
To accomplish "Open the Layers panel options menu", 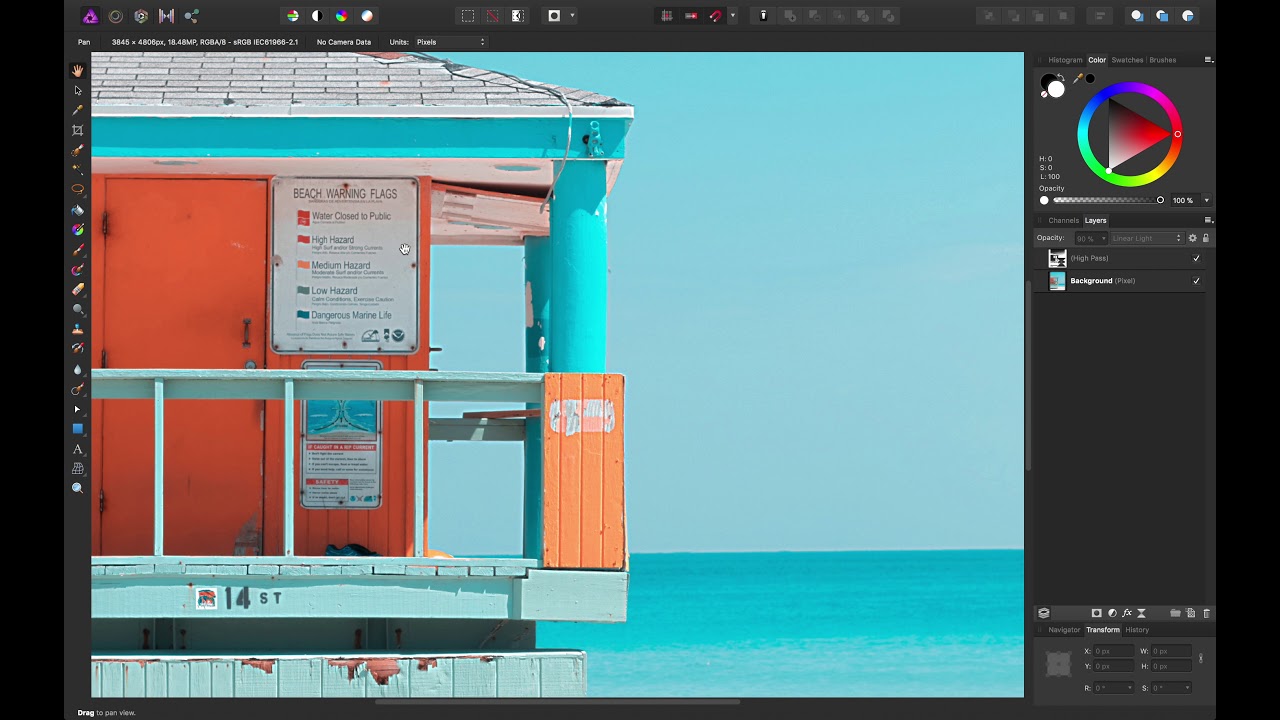I will [x=1208, y=220].
